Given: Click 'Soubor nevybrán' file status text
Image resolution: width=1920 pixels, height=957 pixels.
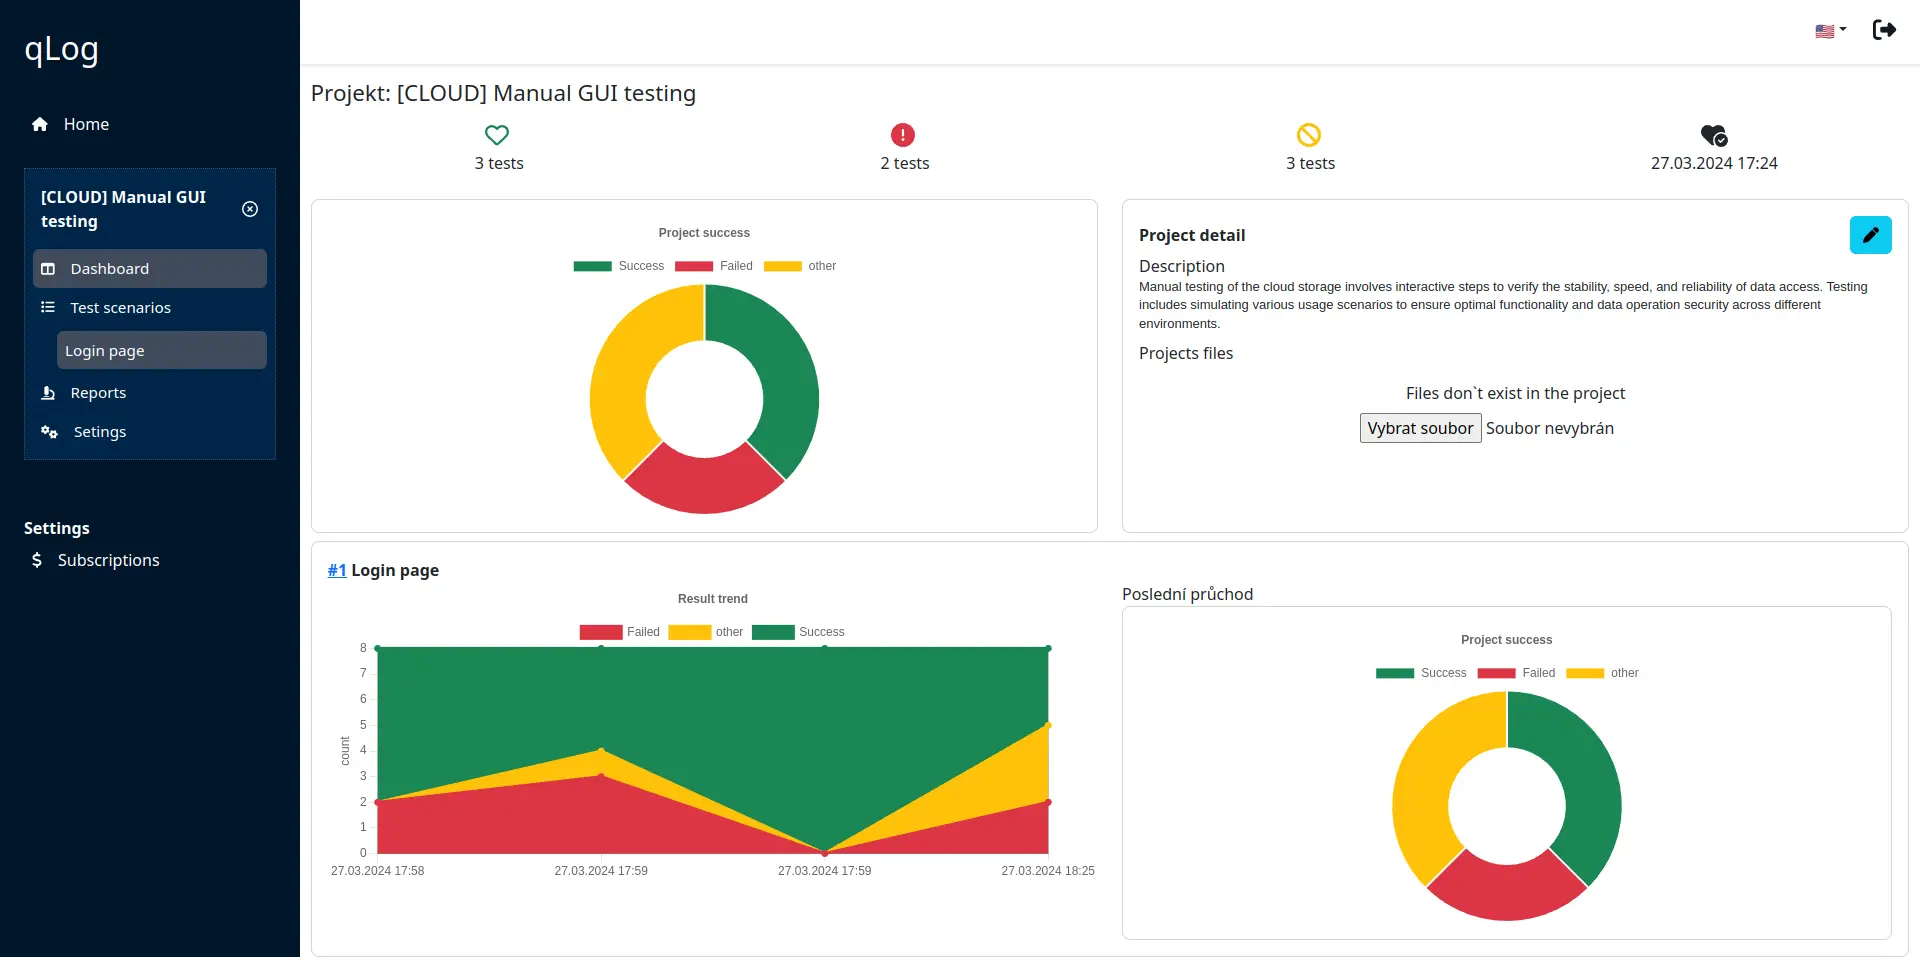Looking at the screenshot, I should [x=1550, y=428].
